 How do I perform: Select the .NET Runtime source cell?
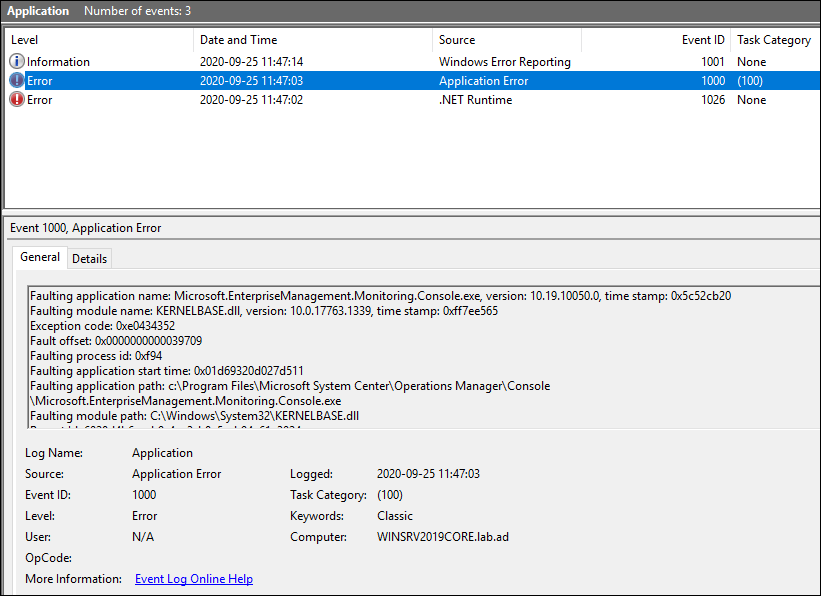point(475,100)
